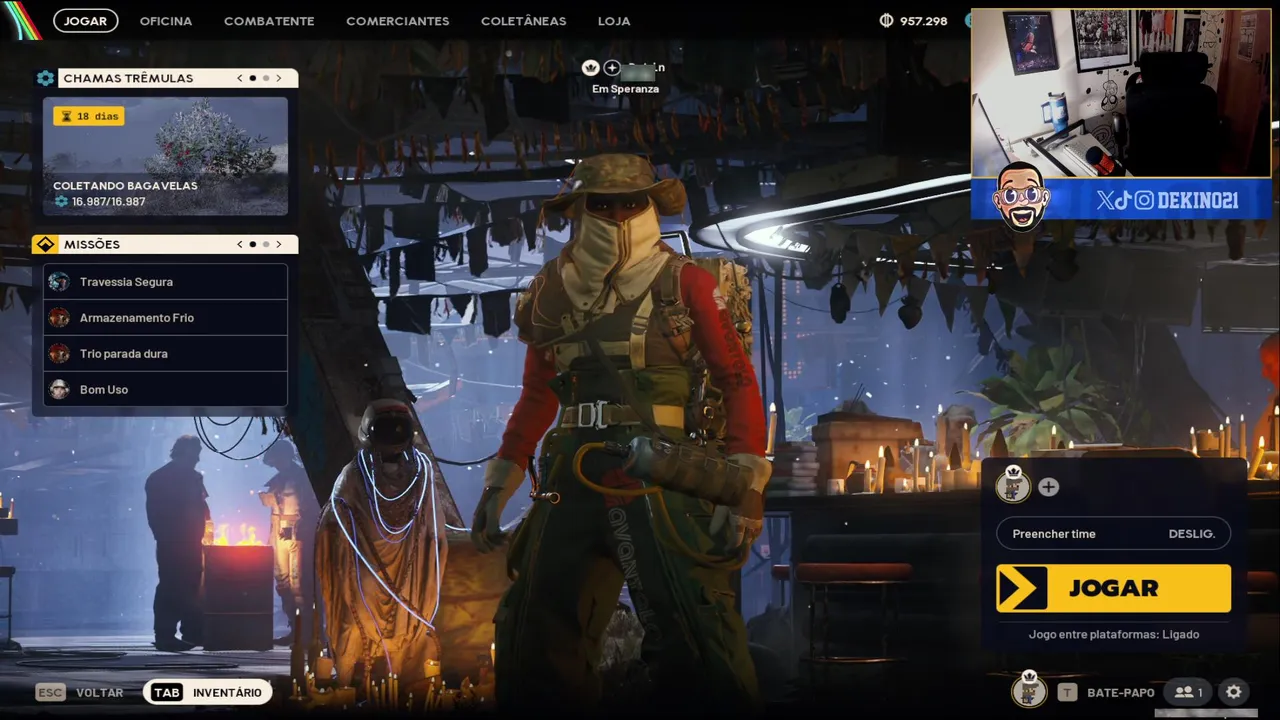The image size is (1280, 720).
Task: Click the DEKINO21 handle text
Action: tap(1198, 200)
